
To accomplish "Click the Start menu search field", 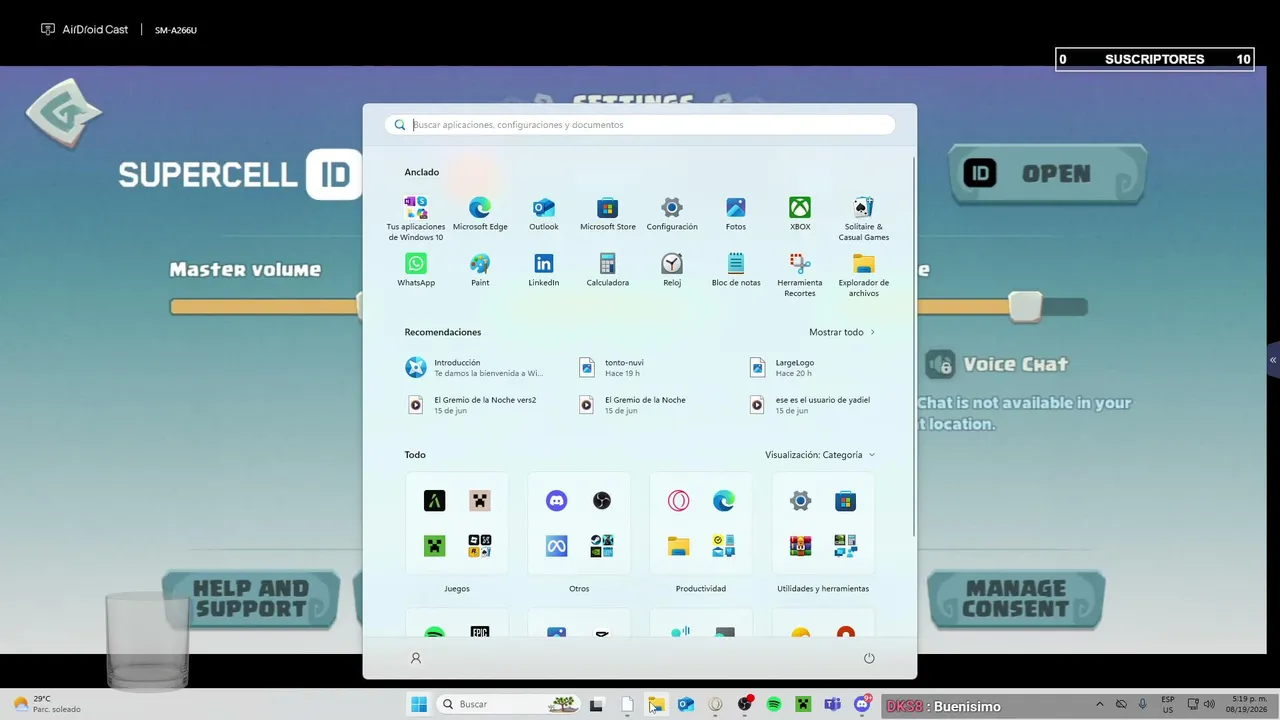I will (x=640, y=125).
